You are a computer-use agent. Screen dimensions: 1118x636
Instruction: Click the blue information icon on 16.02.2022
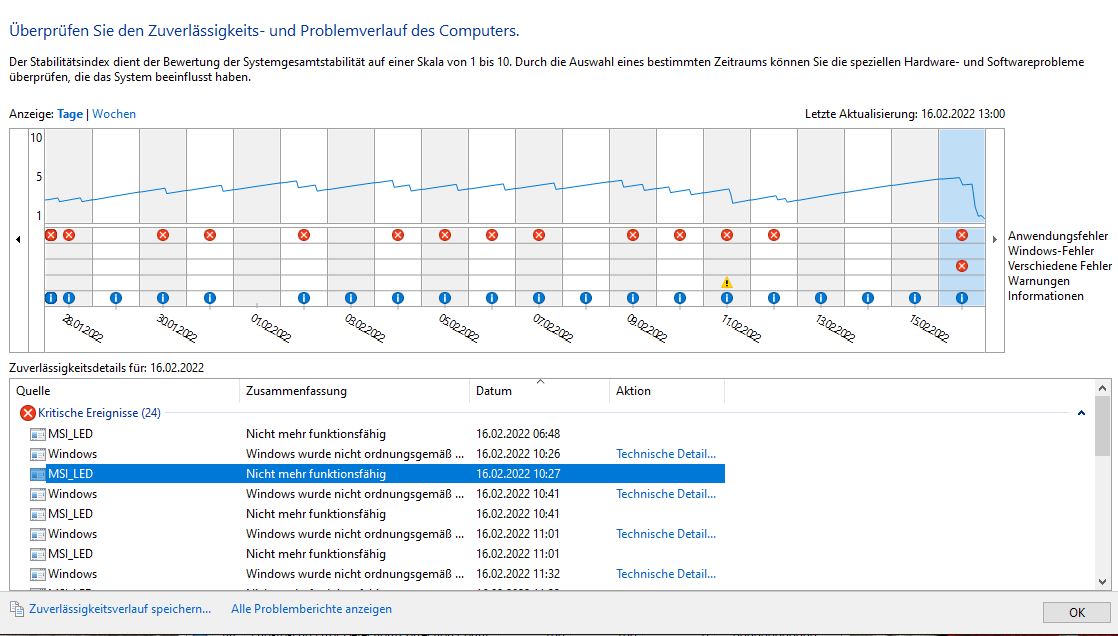(x=962, y=298)
